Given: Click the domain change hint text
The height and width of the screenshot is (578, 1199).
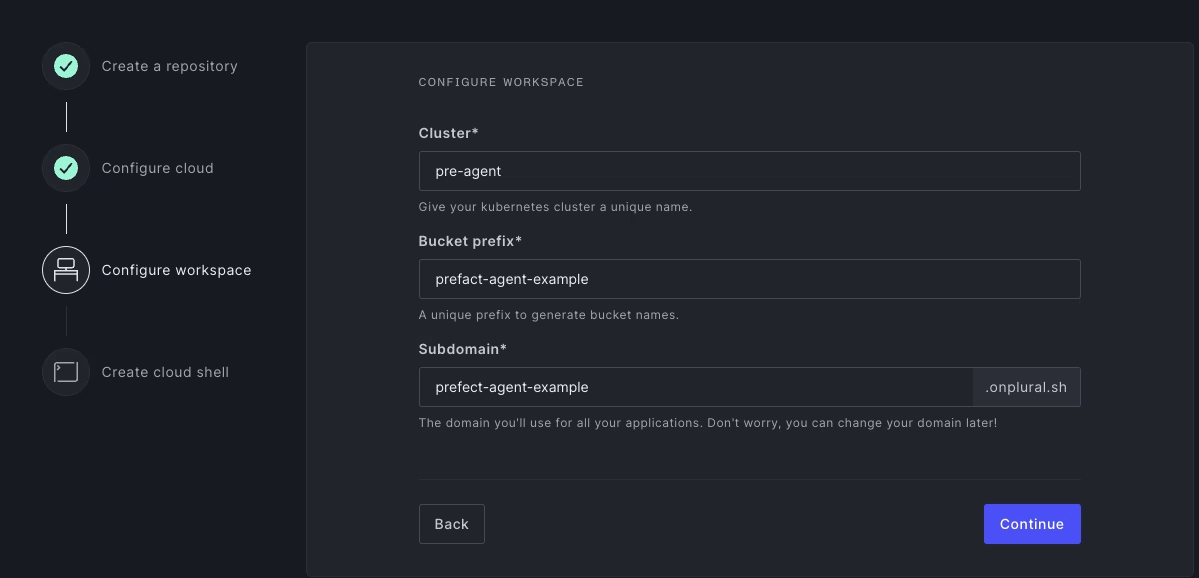Looking at the screenshot, I should point(707,423).
